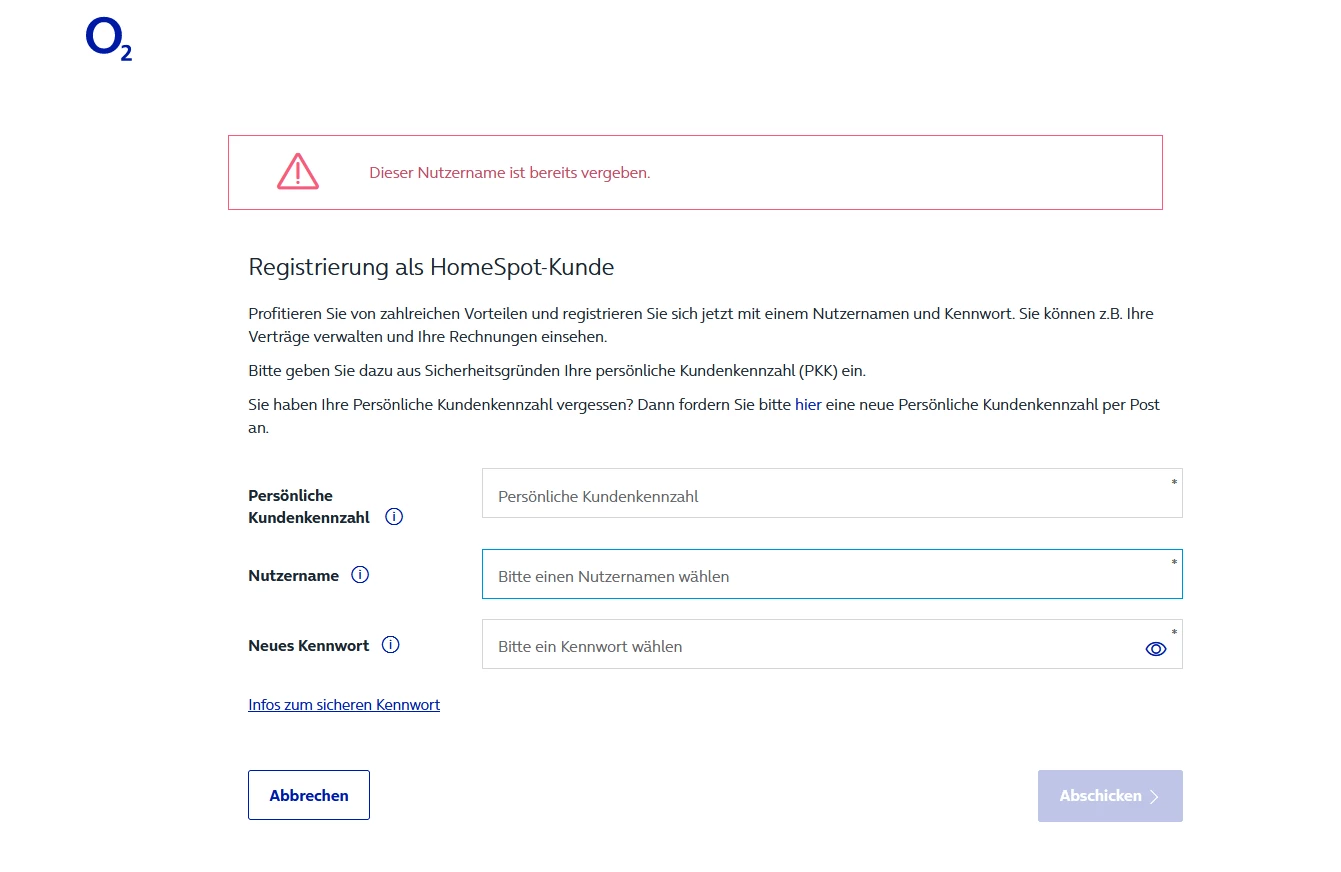Toggle password visibility with the eye icon
1341x872 pixels.
pos(1155,649)
